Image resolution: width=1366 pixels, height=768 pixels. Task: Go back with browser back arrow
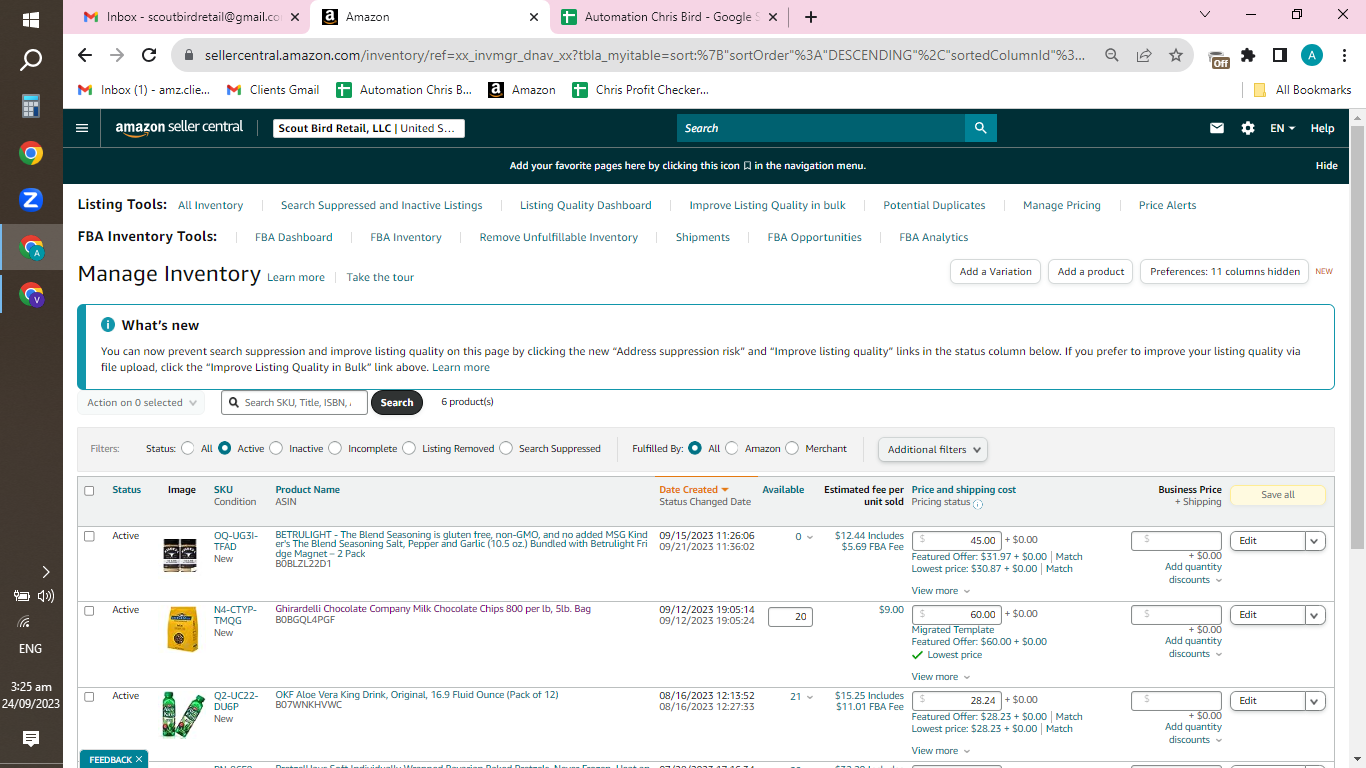tap(85, 55)
